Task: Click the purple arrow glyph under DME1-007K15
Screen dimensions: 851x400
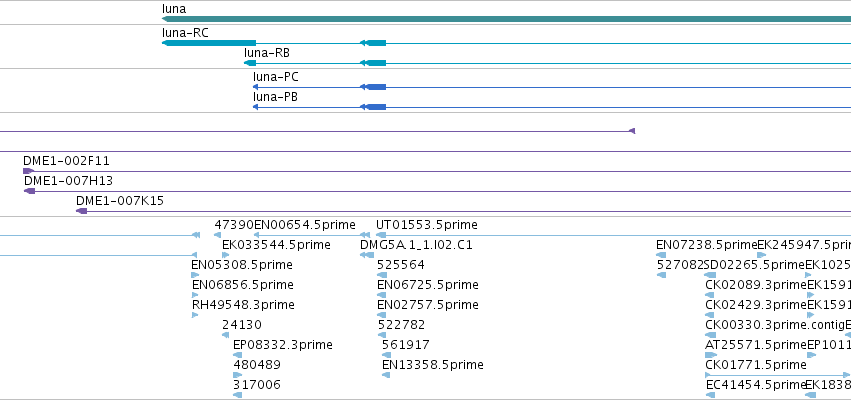Action: pos(81,211)
